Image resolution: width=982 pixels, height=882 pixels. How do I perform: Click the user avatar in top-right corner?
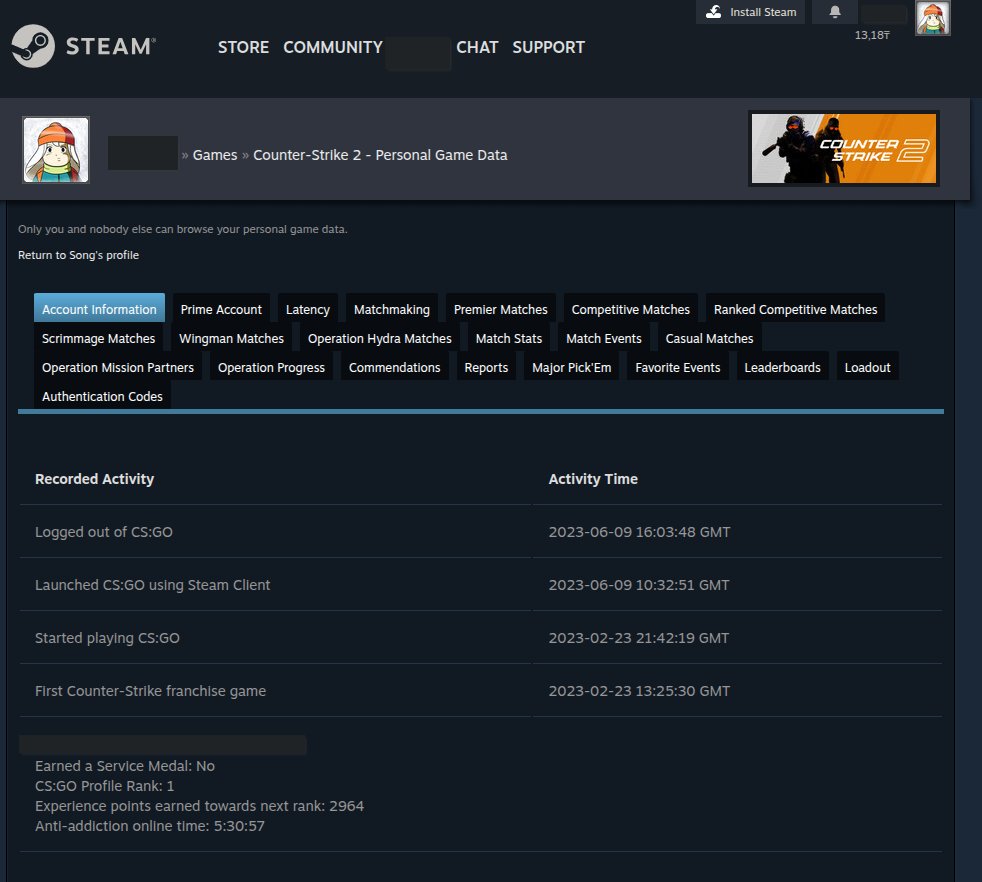[x=932, y=18]
